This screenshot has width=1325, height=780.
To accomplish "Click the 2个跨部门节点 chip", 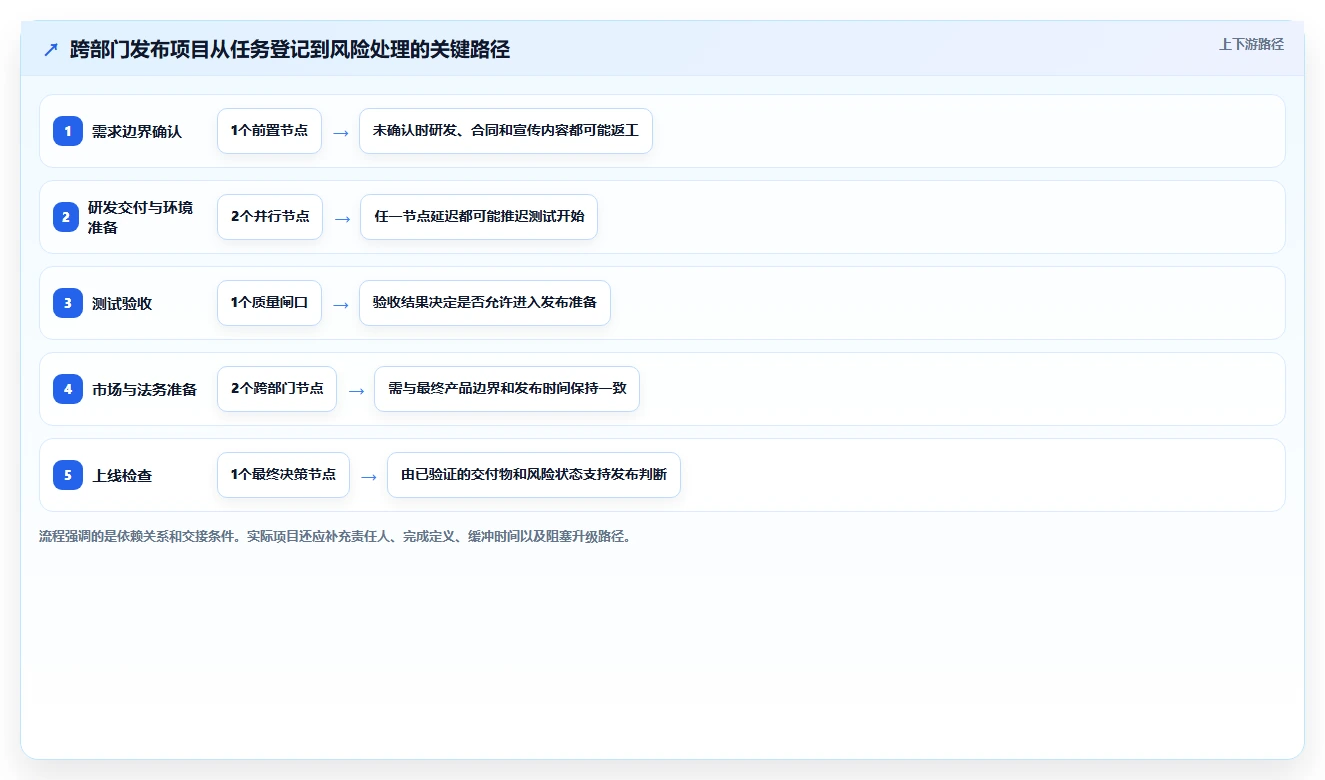I will [x=277, y=389].
